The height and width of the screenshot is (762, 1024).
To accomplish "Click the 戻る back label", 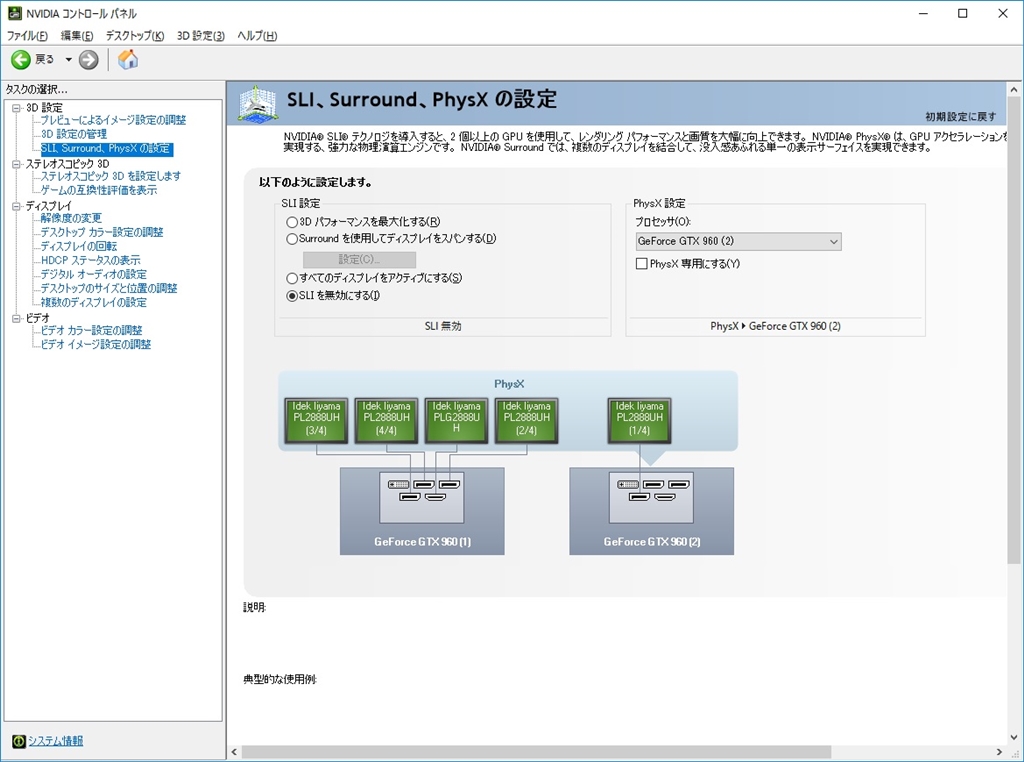I will tap(44, 59).
